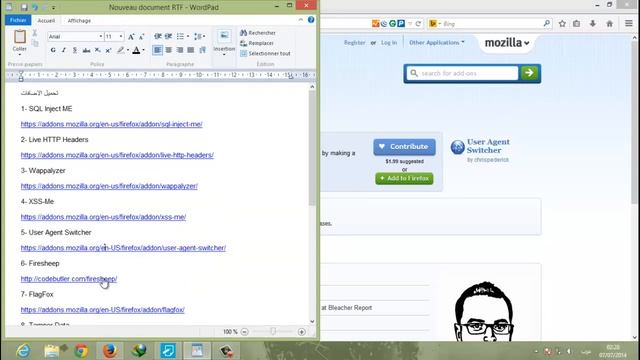Open bullet list style dropdown arrow
The image size is (640, 360).
tap(188, 36)
